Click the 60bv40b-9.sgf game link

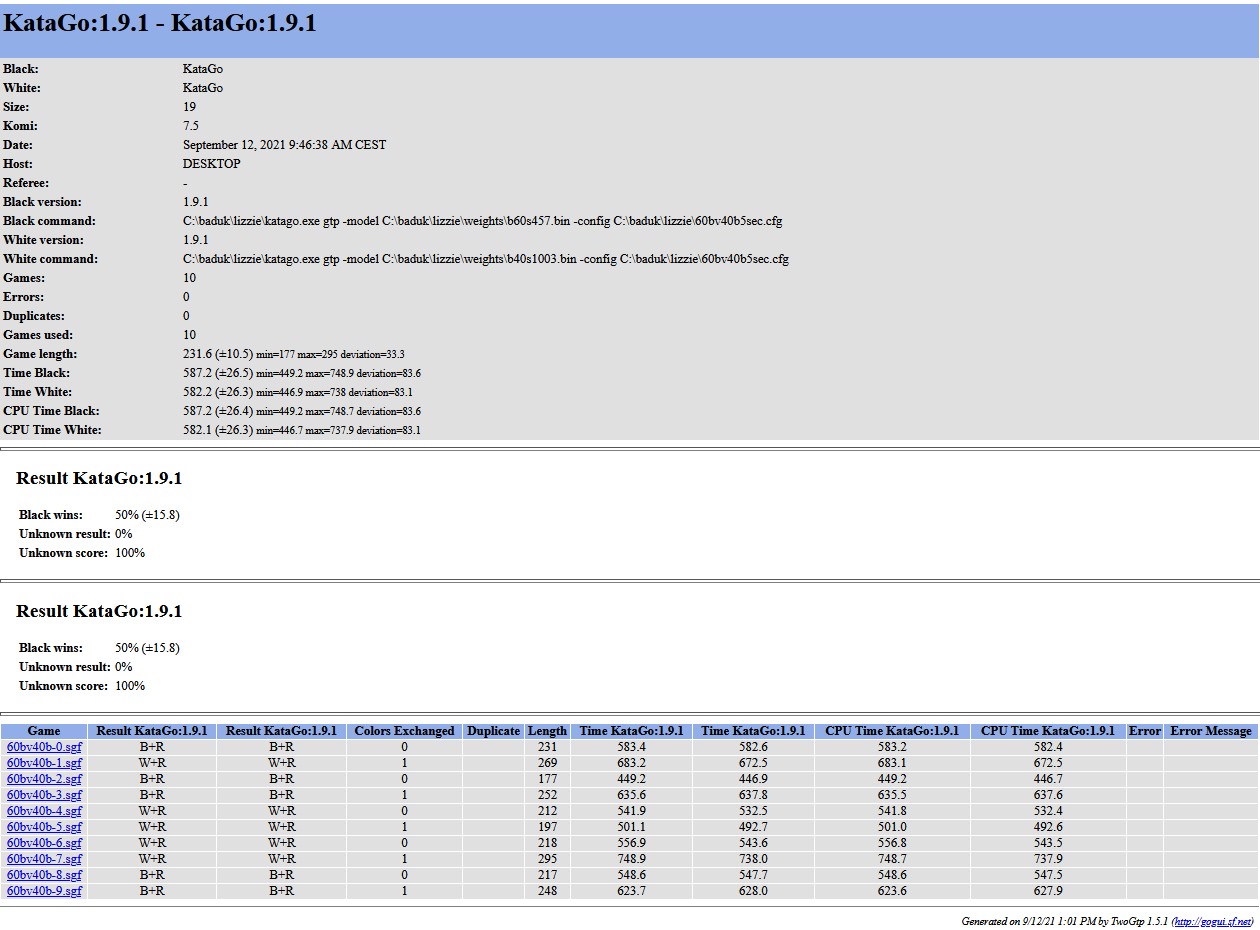(x=44, y=891)
